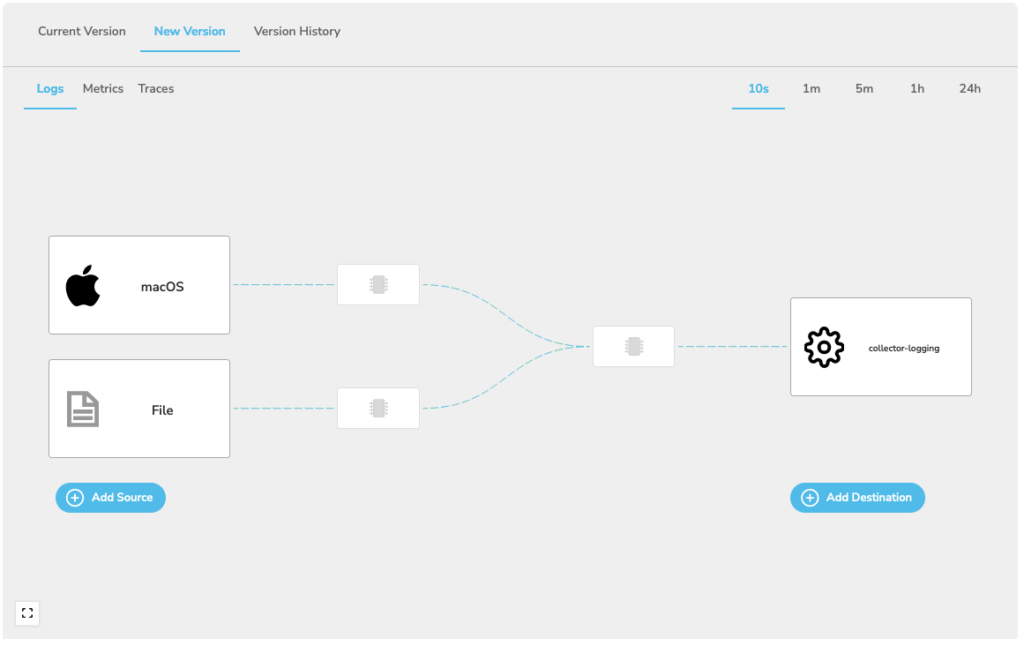Click the plus icon inside Add Destination button
Viewport: 1024px width, 646px height.
[x=809, y=497]
